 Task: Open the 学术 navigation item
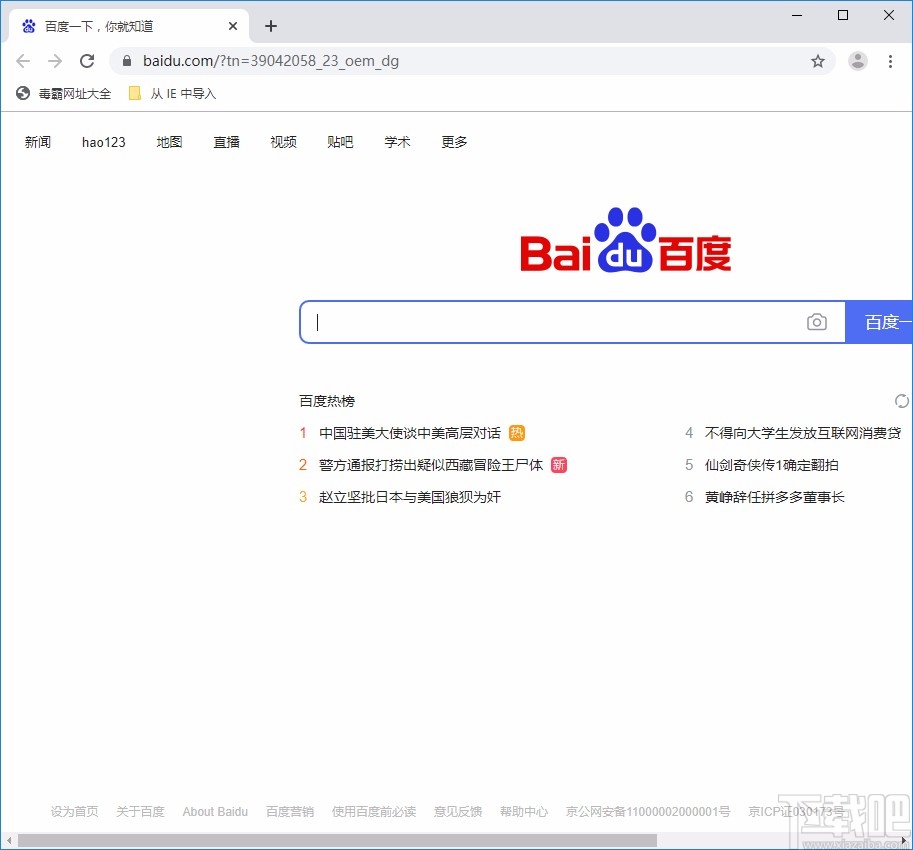[x=397, y=142]
